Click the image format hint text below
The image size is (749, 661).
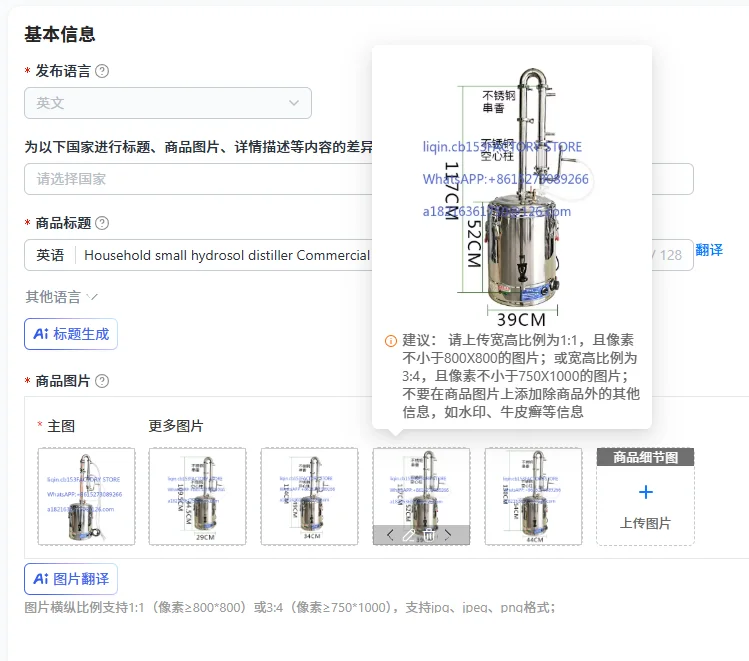click(x=290, y=608)
